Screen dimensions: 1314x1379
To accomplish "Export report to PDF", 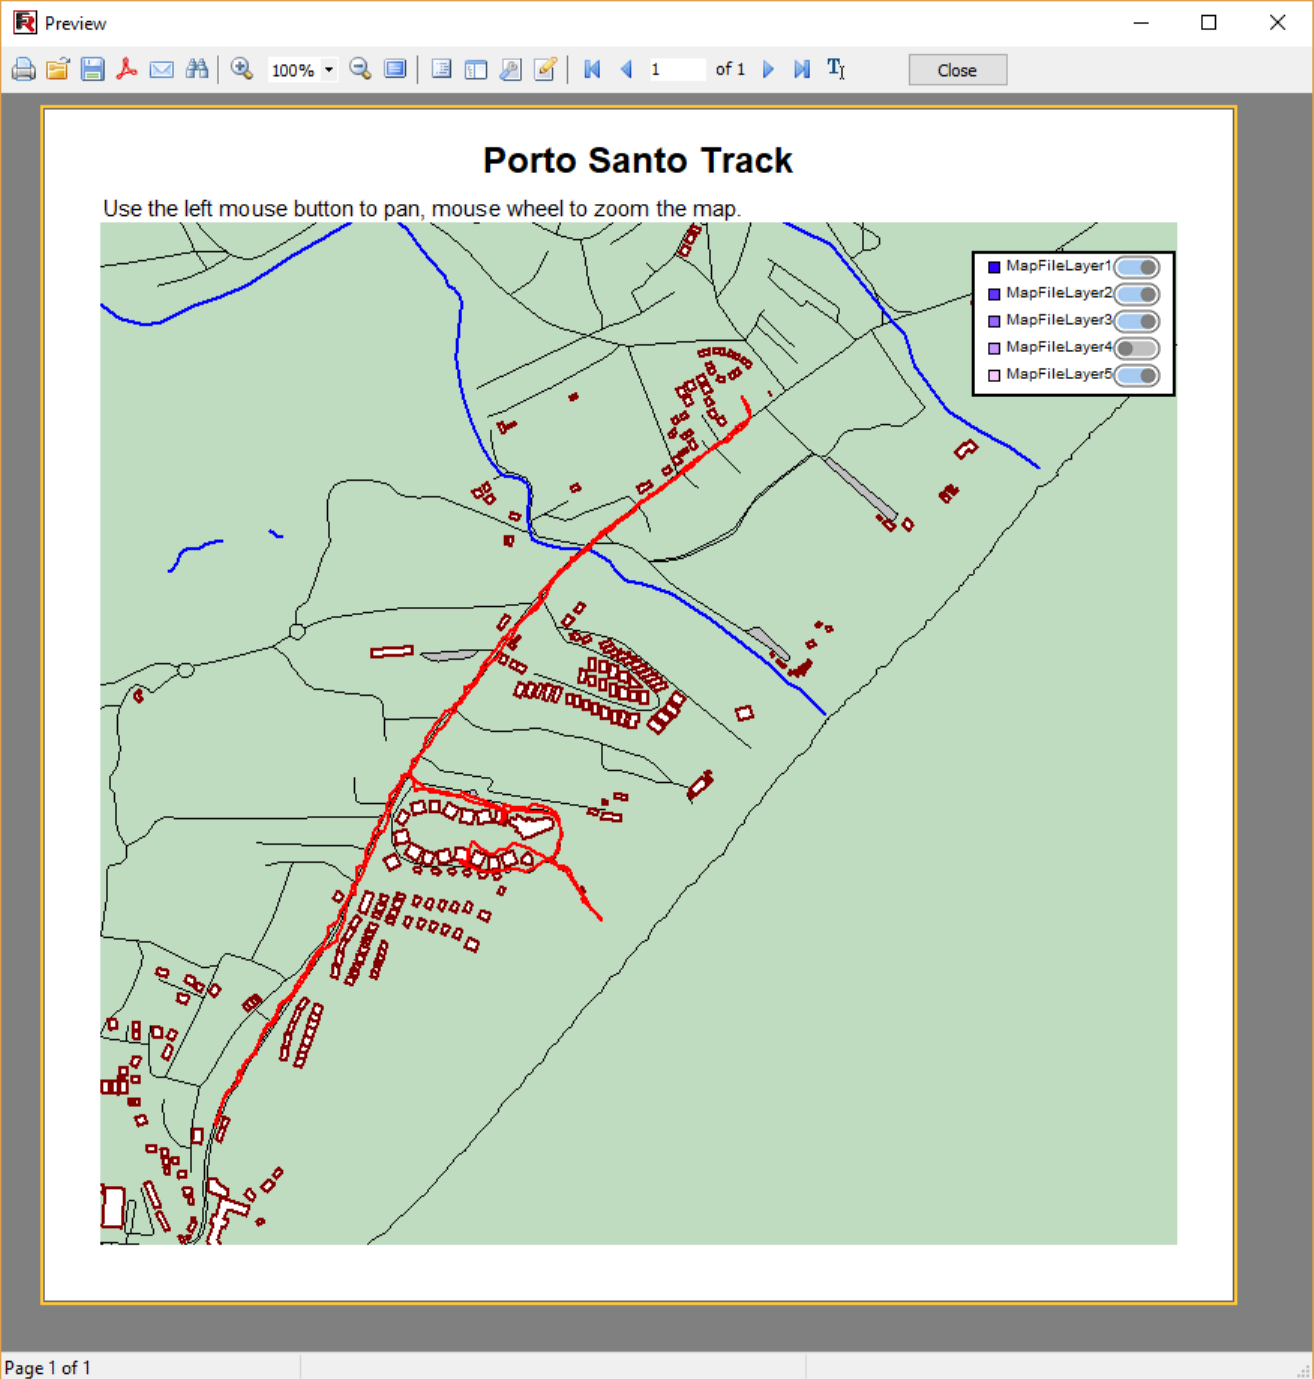I will [127, 70].
